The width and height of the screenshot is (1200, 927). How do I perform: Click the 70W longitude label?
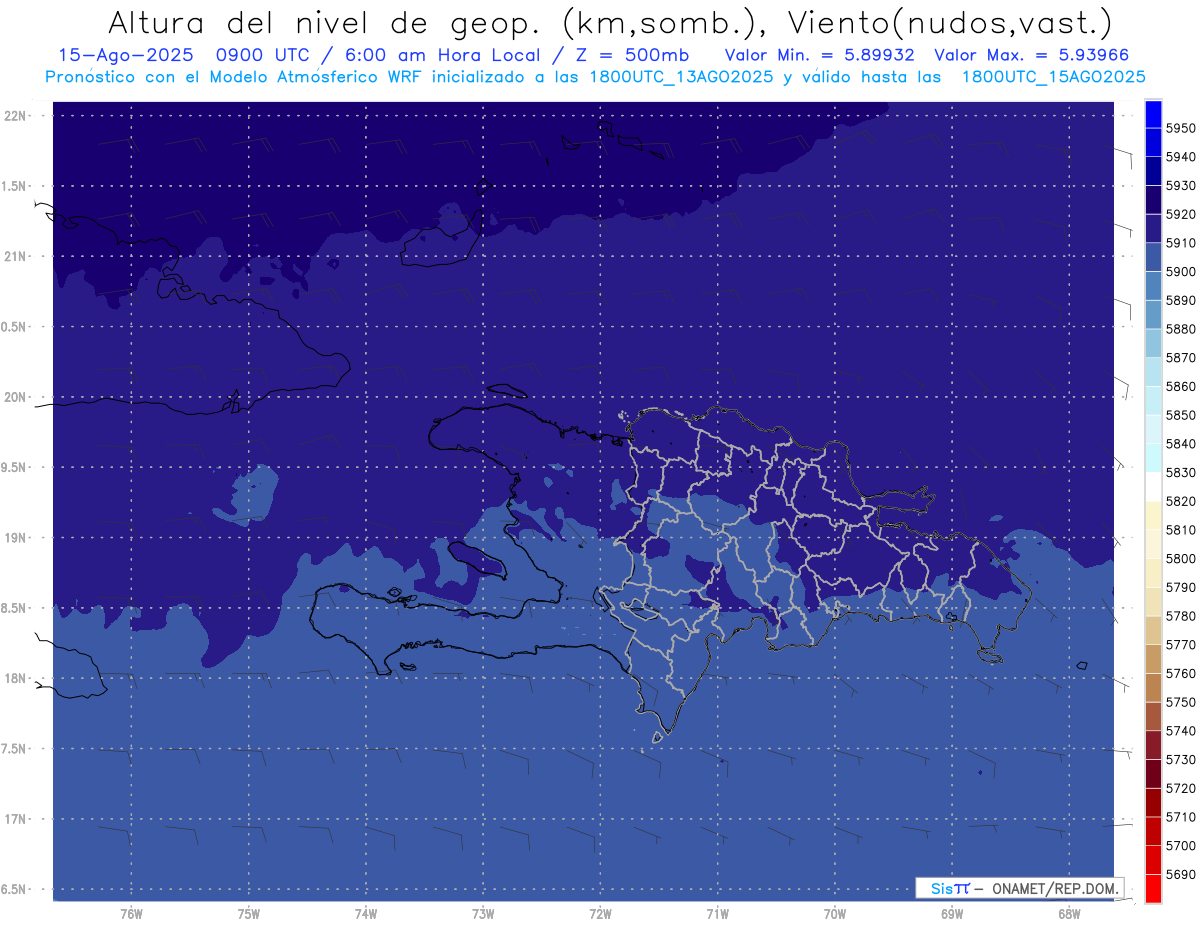(x=834, y=912)
